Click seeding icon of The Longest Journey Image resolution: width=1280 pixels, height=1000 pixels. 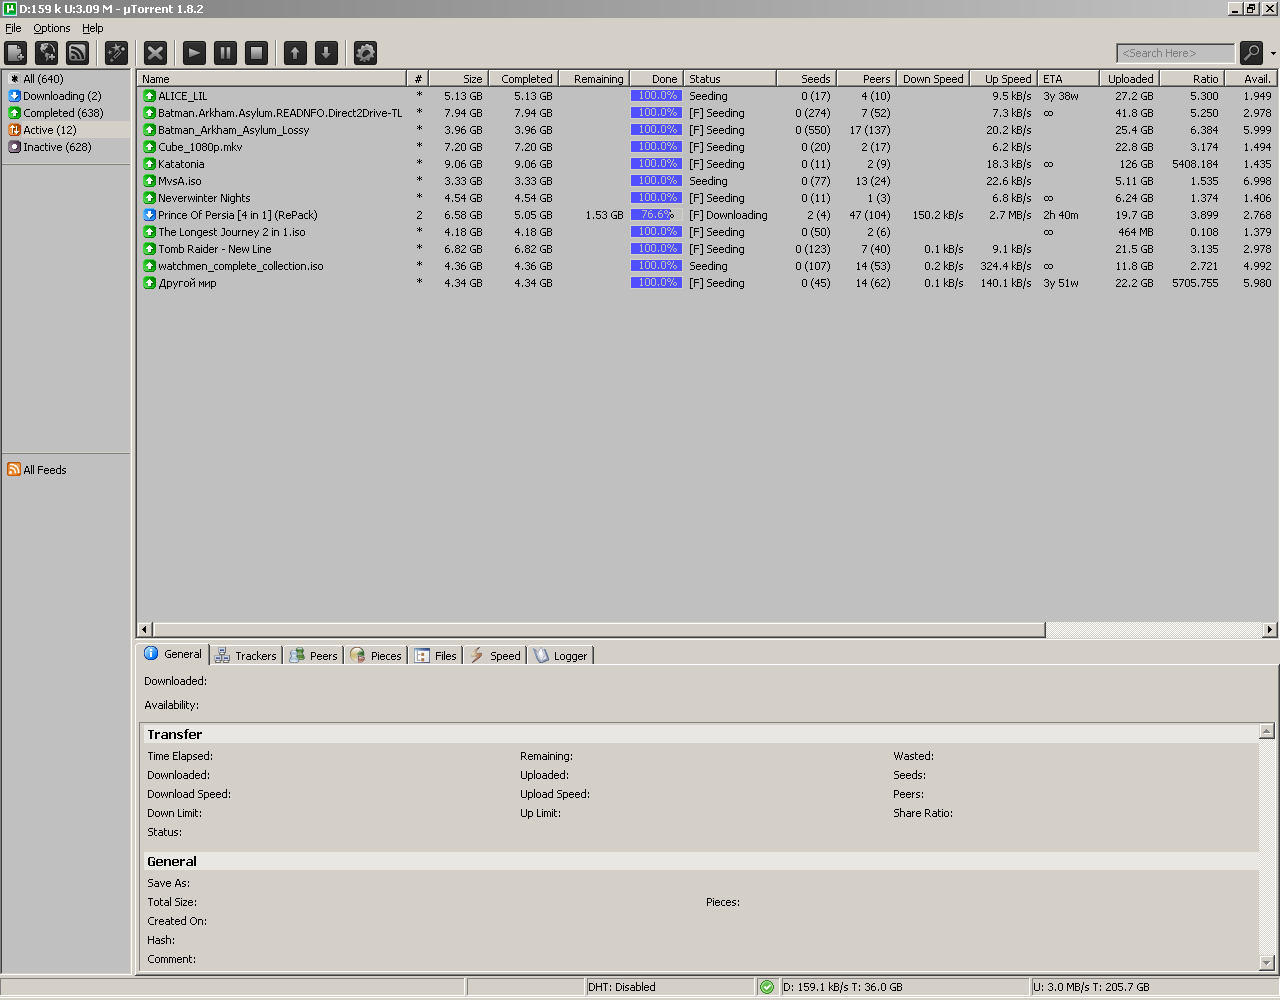[150, 232]
